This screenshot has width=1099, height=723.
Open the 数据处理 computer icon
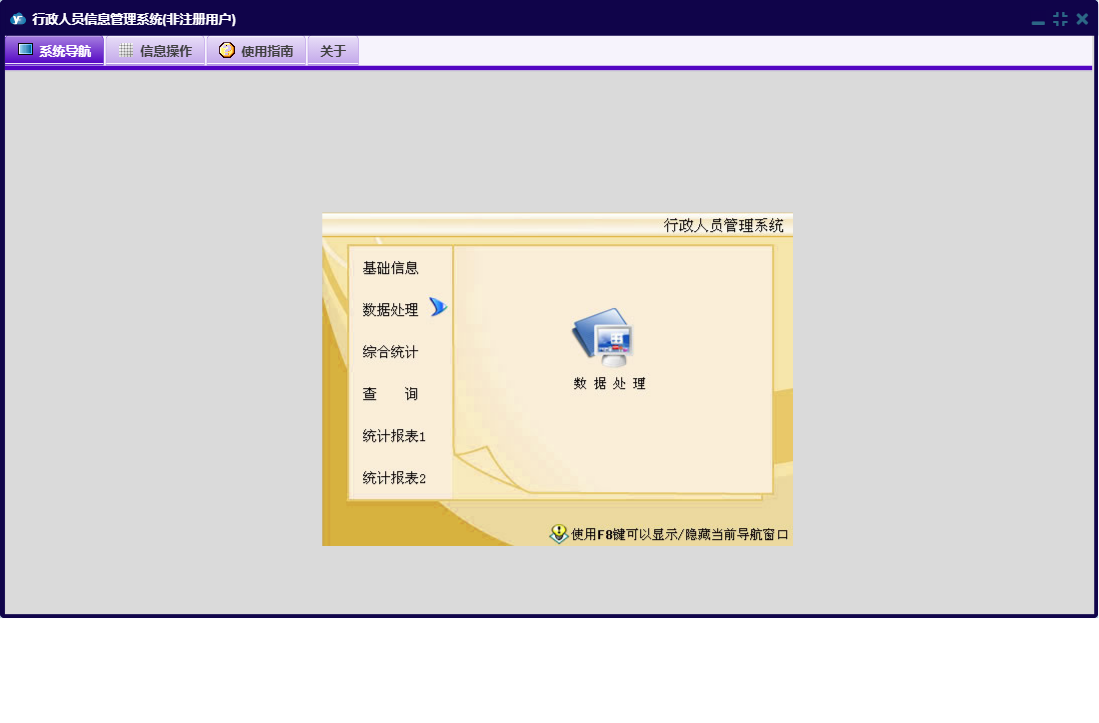click(603, 338)
